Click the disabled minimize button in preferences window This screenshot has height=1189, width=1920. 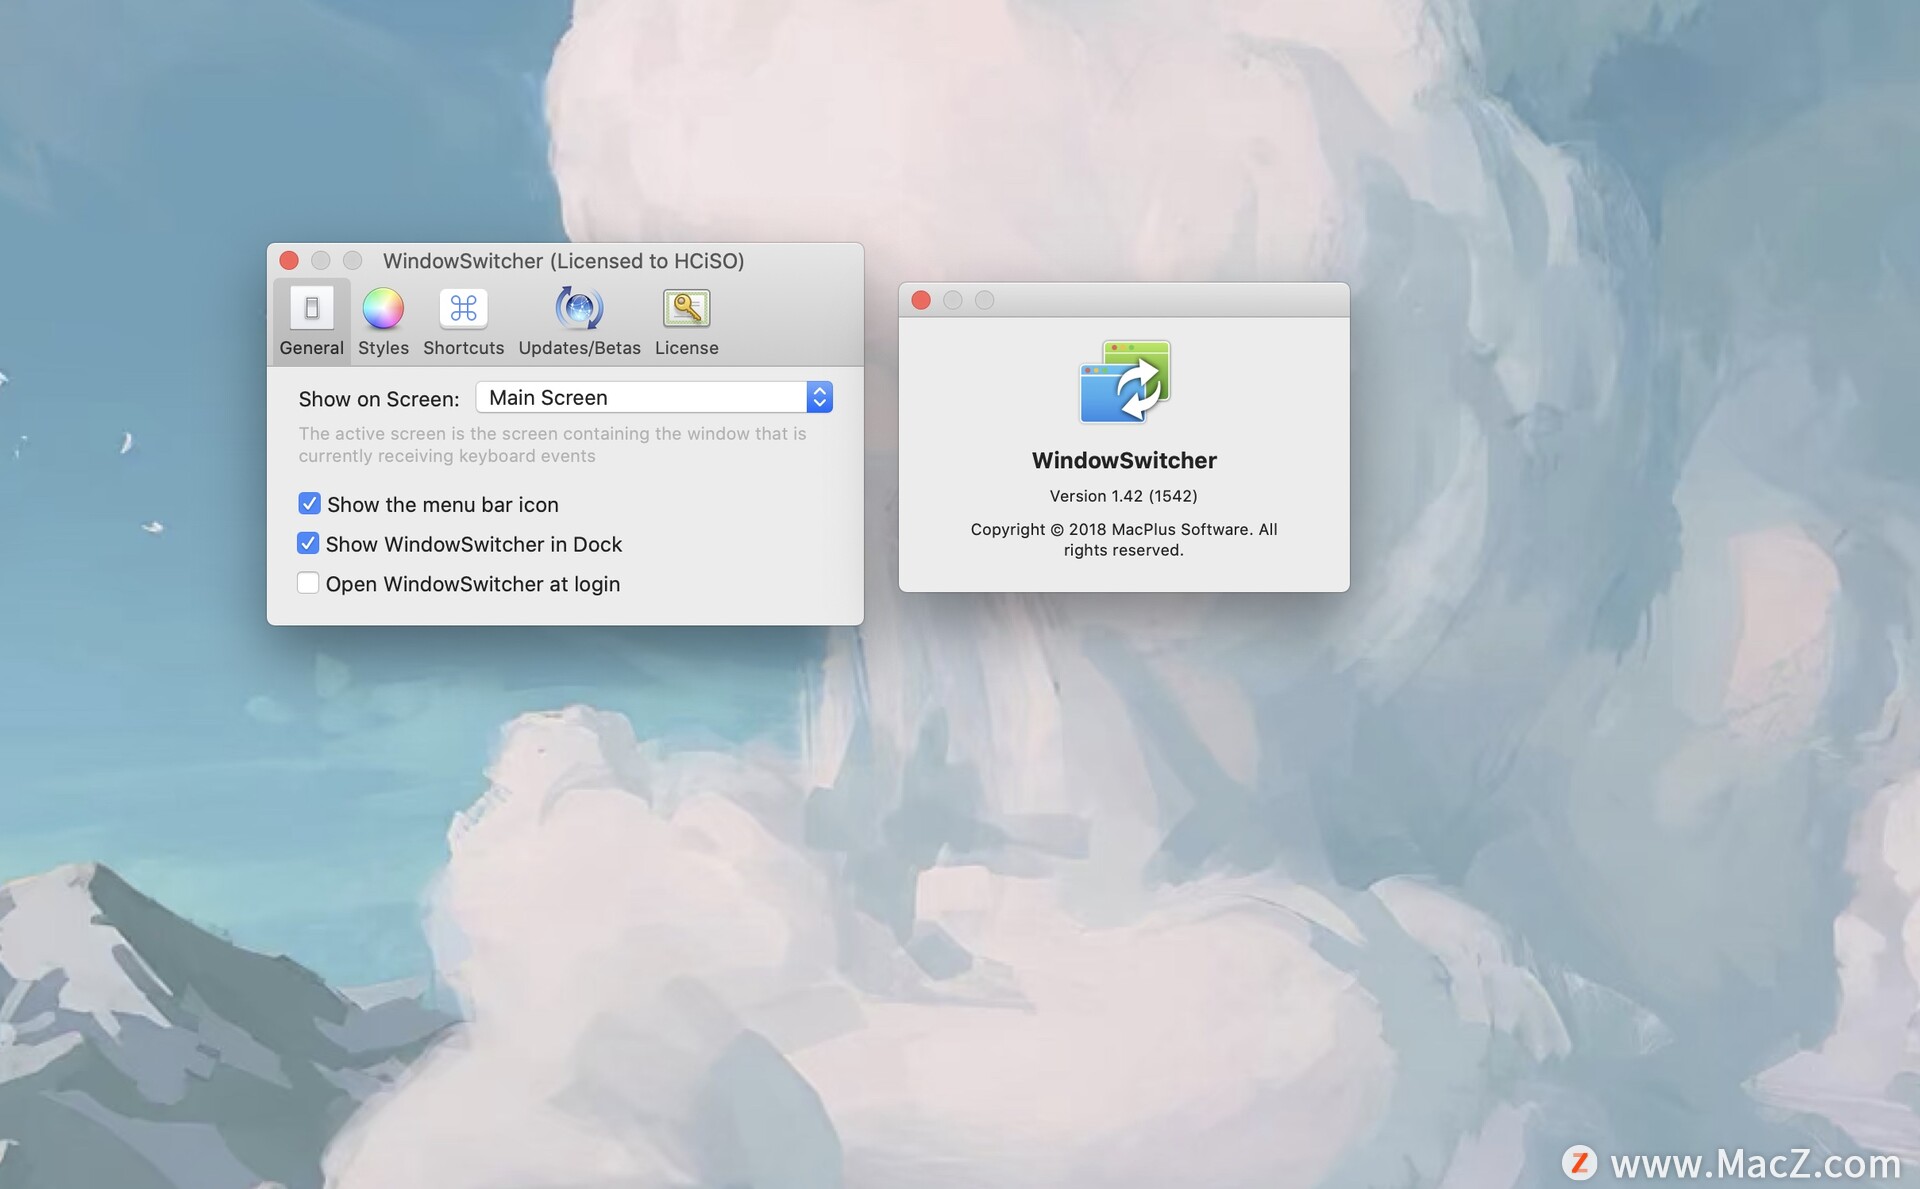coord(321,260)
